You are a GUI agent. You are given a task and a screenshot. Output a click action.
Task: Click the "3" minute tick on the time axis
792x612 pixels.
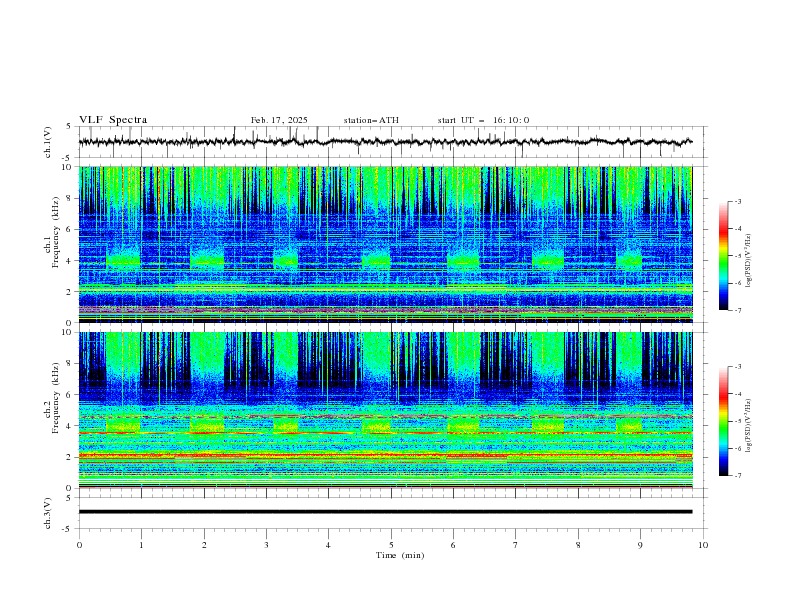(266, 545)
